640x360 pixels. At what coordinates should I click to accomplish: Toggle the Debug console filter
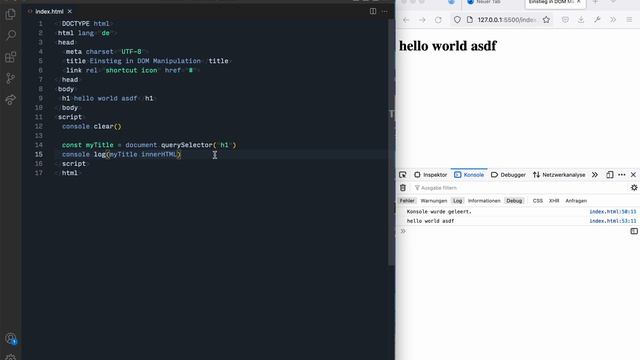[514, 201]
